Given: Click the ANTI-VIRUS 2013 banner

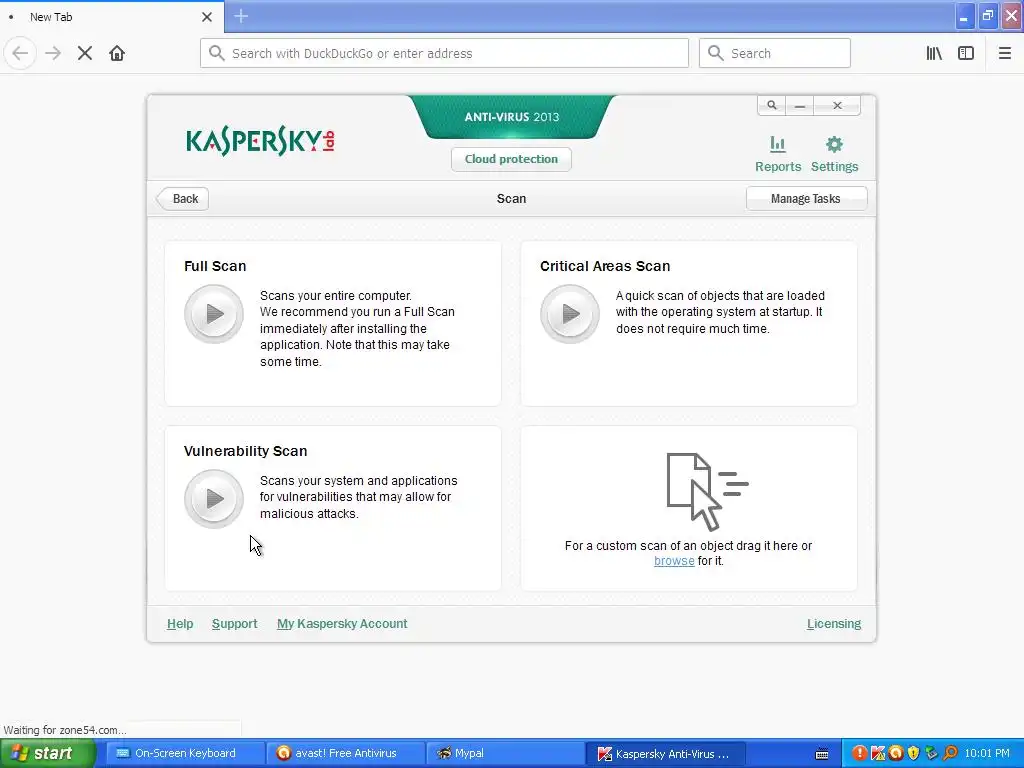Looking at the screenshot, I should [511, 117].
